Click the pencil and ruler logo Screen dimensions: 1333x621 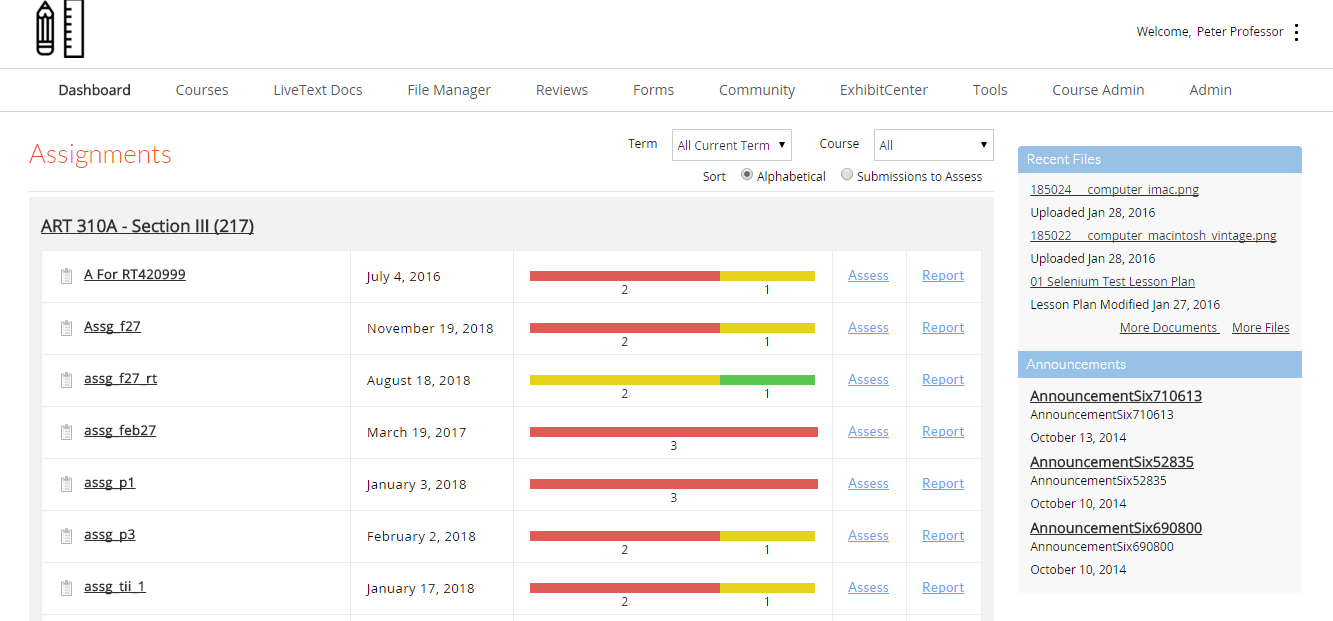tap(60, 29)
